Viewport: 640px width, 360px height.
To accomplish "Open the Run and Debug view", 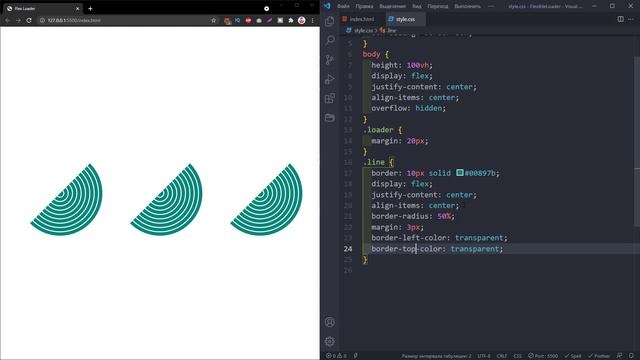I will pyautogui.click(x=330, y=79).
